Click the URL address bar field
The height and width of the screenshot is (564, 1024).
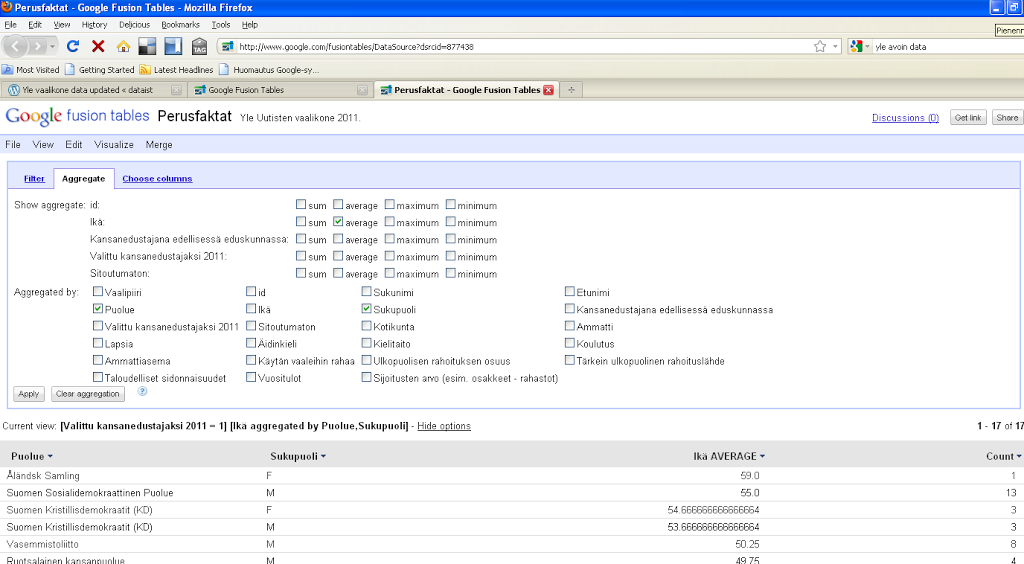(520, 46)
